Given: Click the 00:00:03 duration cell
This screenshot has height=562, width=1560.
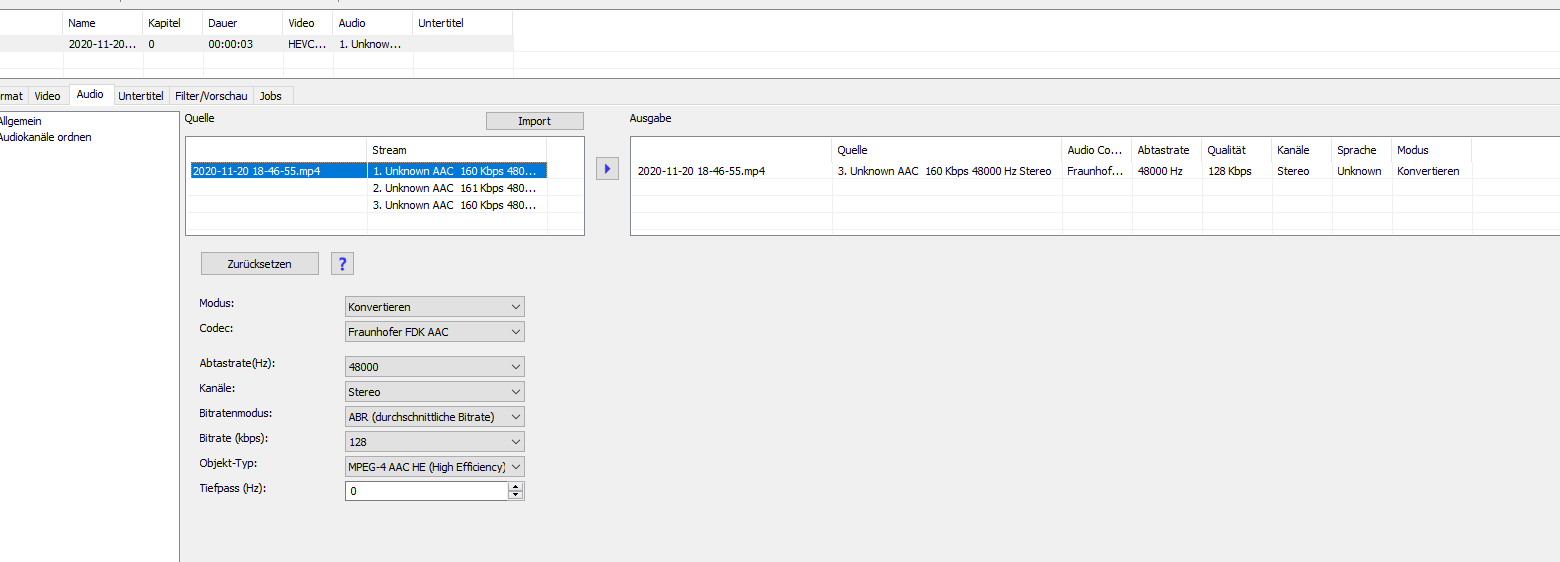Looking at the screenshot, I should [243, 44].
